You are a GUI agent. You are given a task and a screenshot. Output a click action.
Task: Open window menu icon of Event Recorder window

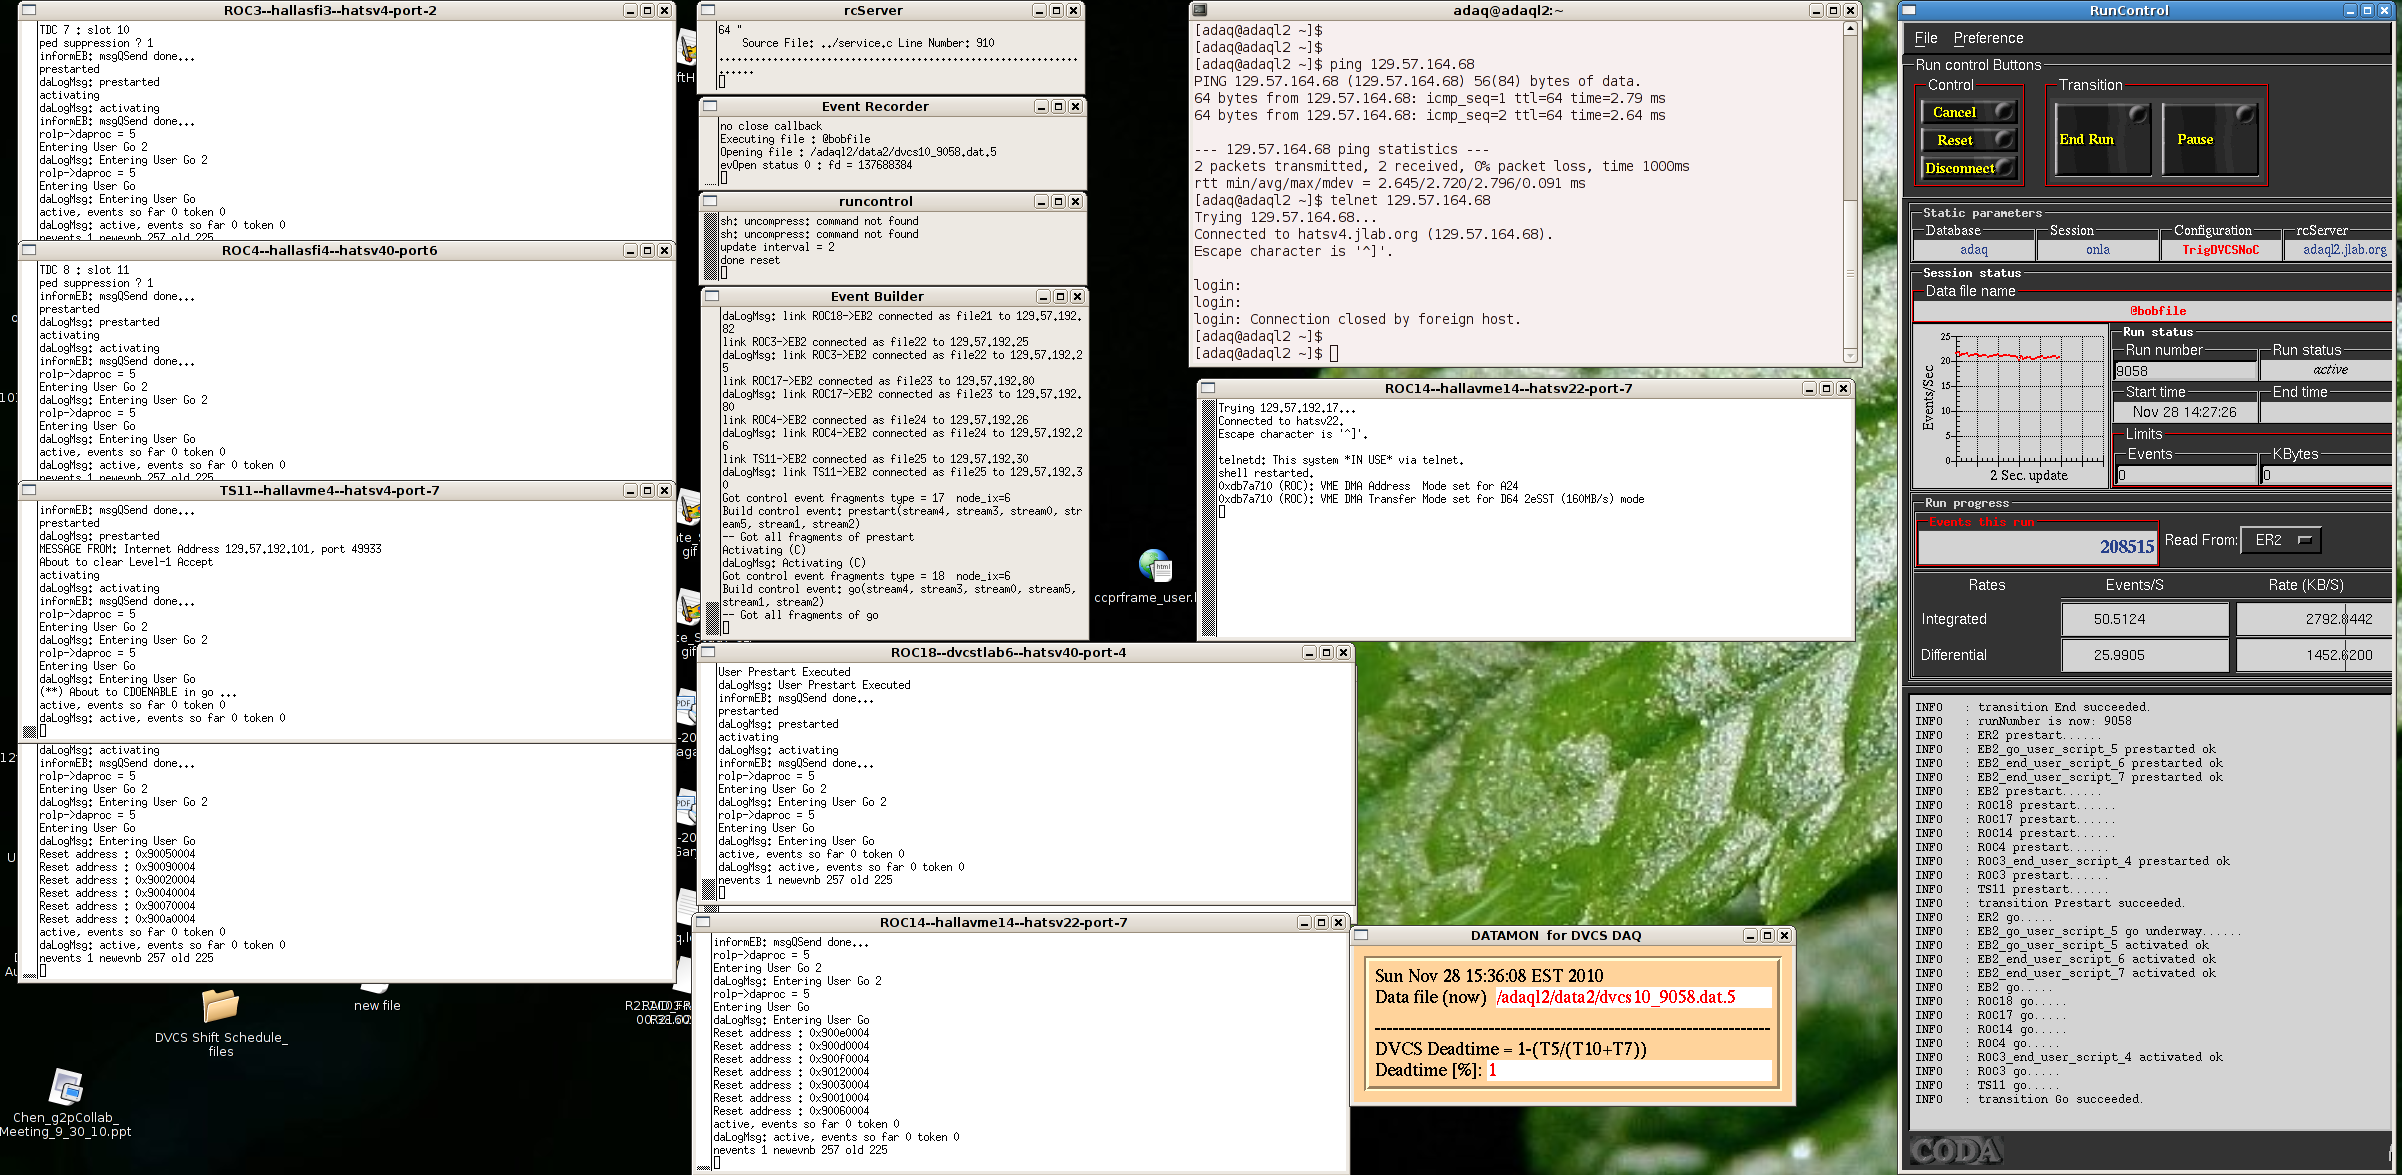tap(709, 106)
